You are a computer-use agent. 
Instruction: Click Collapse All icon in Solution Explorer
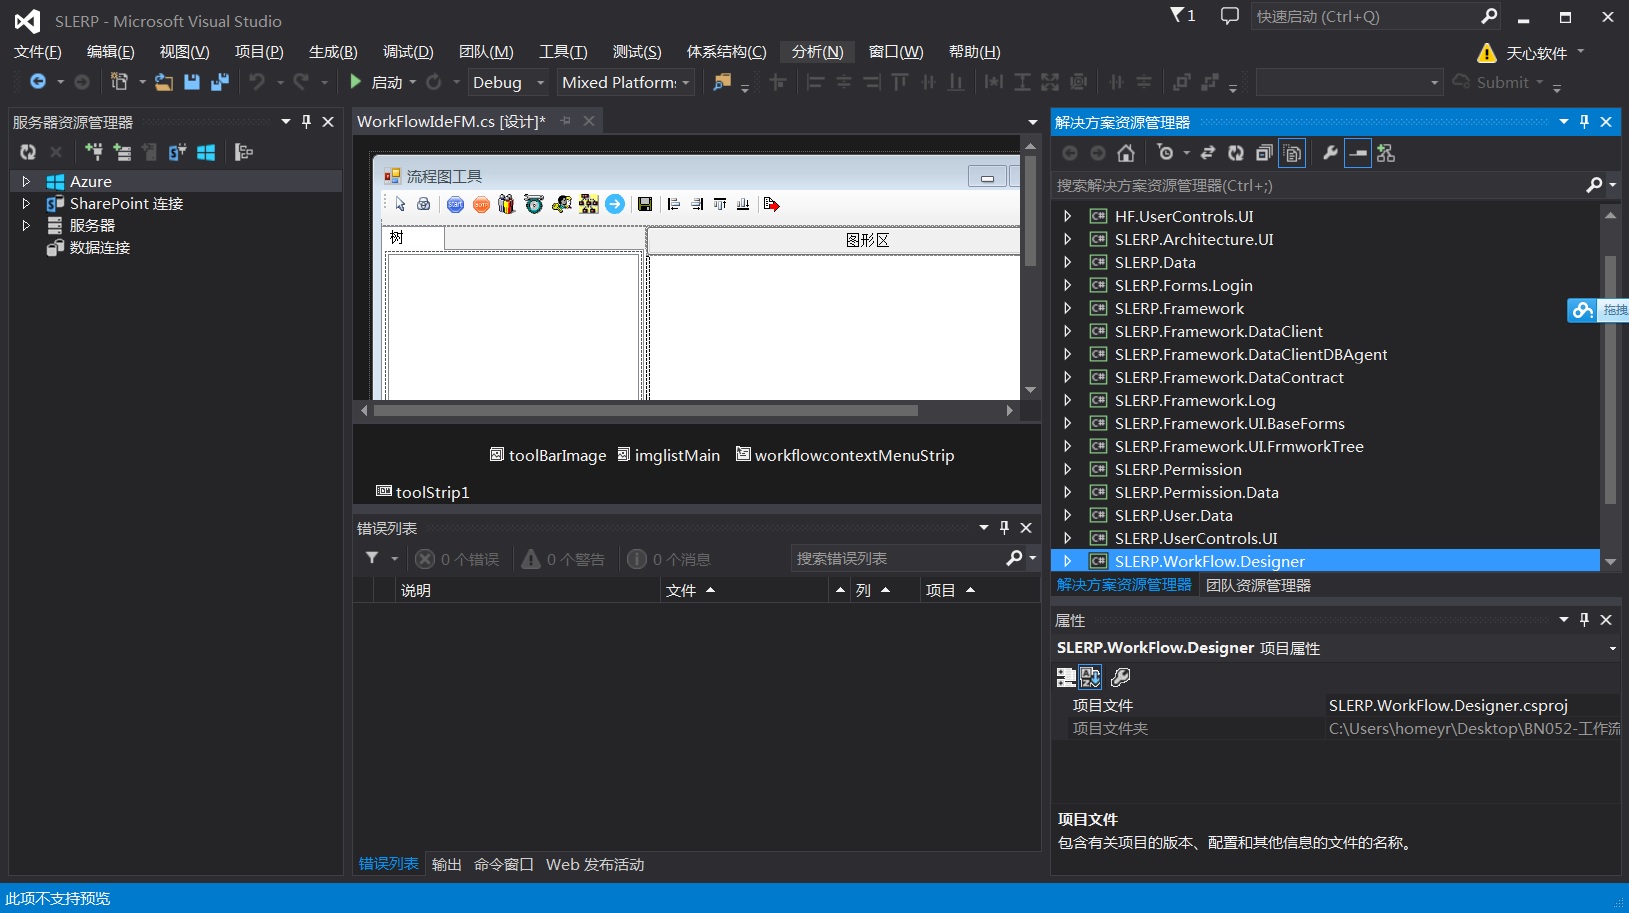click(x=1264, y=153)
